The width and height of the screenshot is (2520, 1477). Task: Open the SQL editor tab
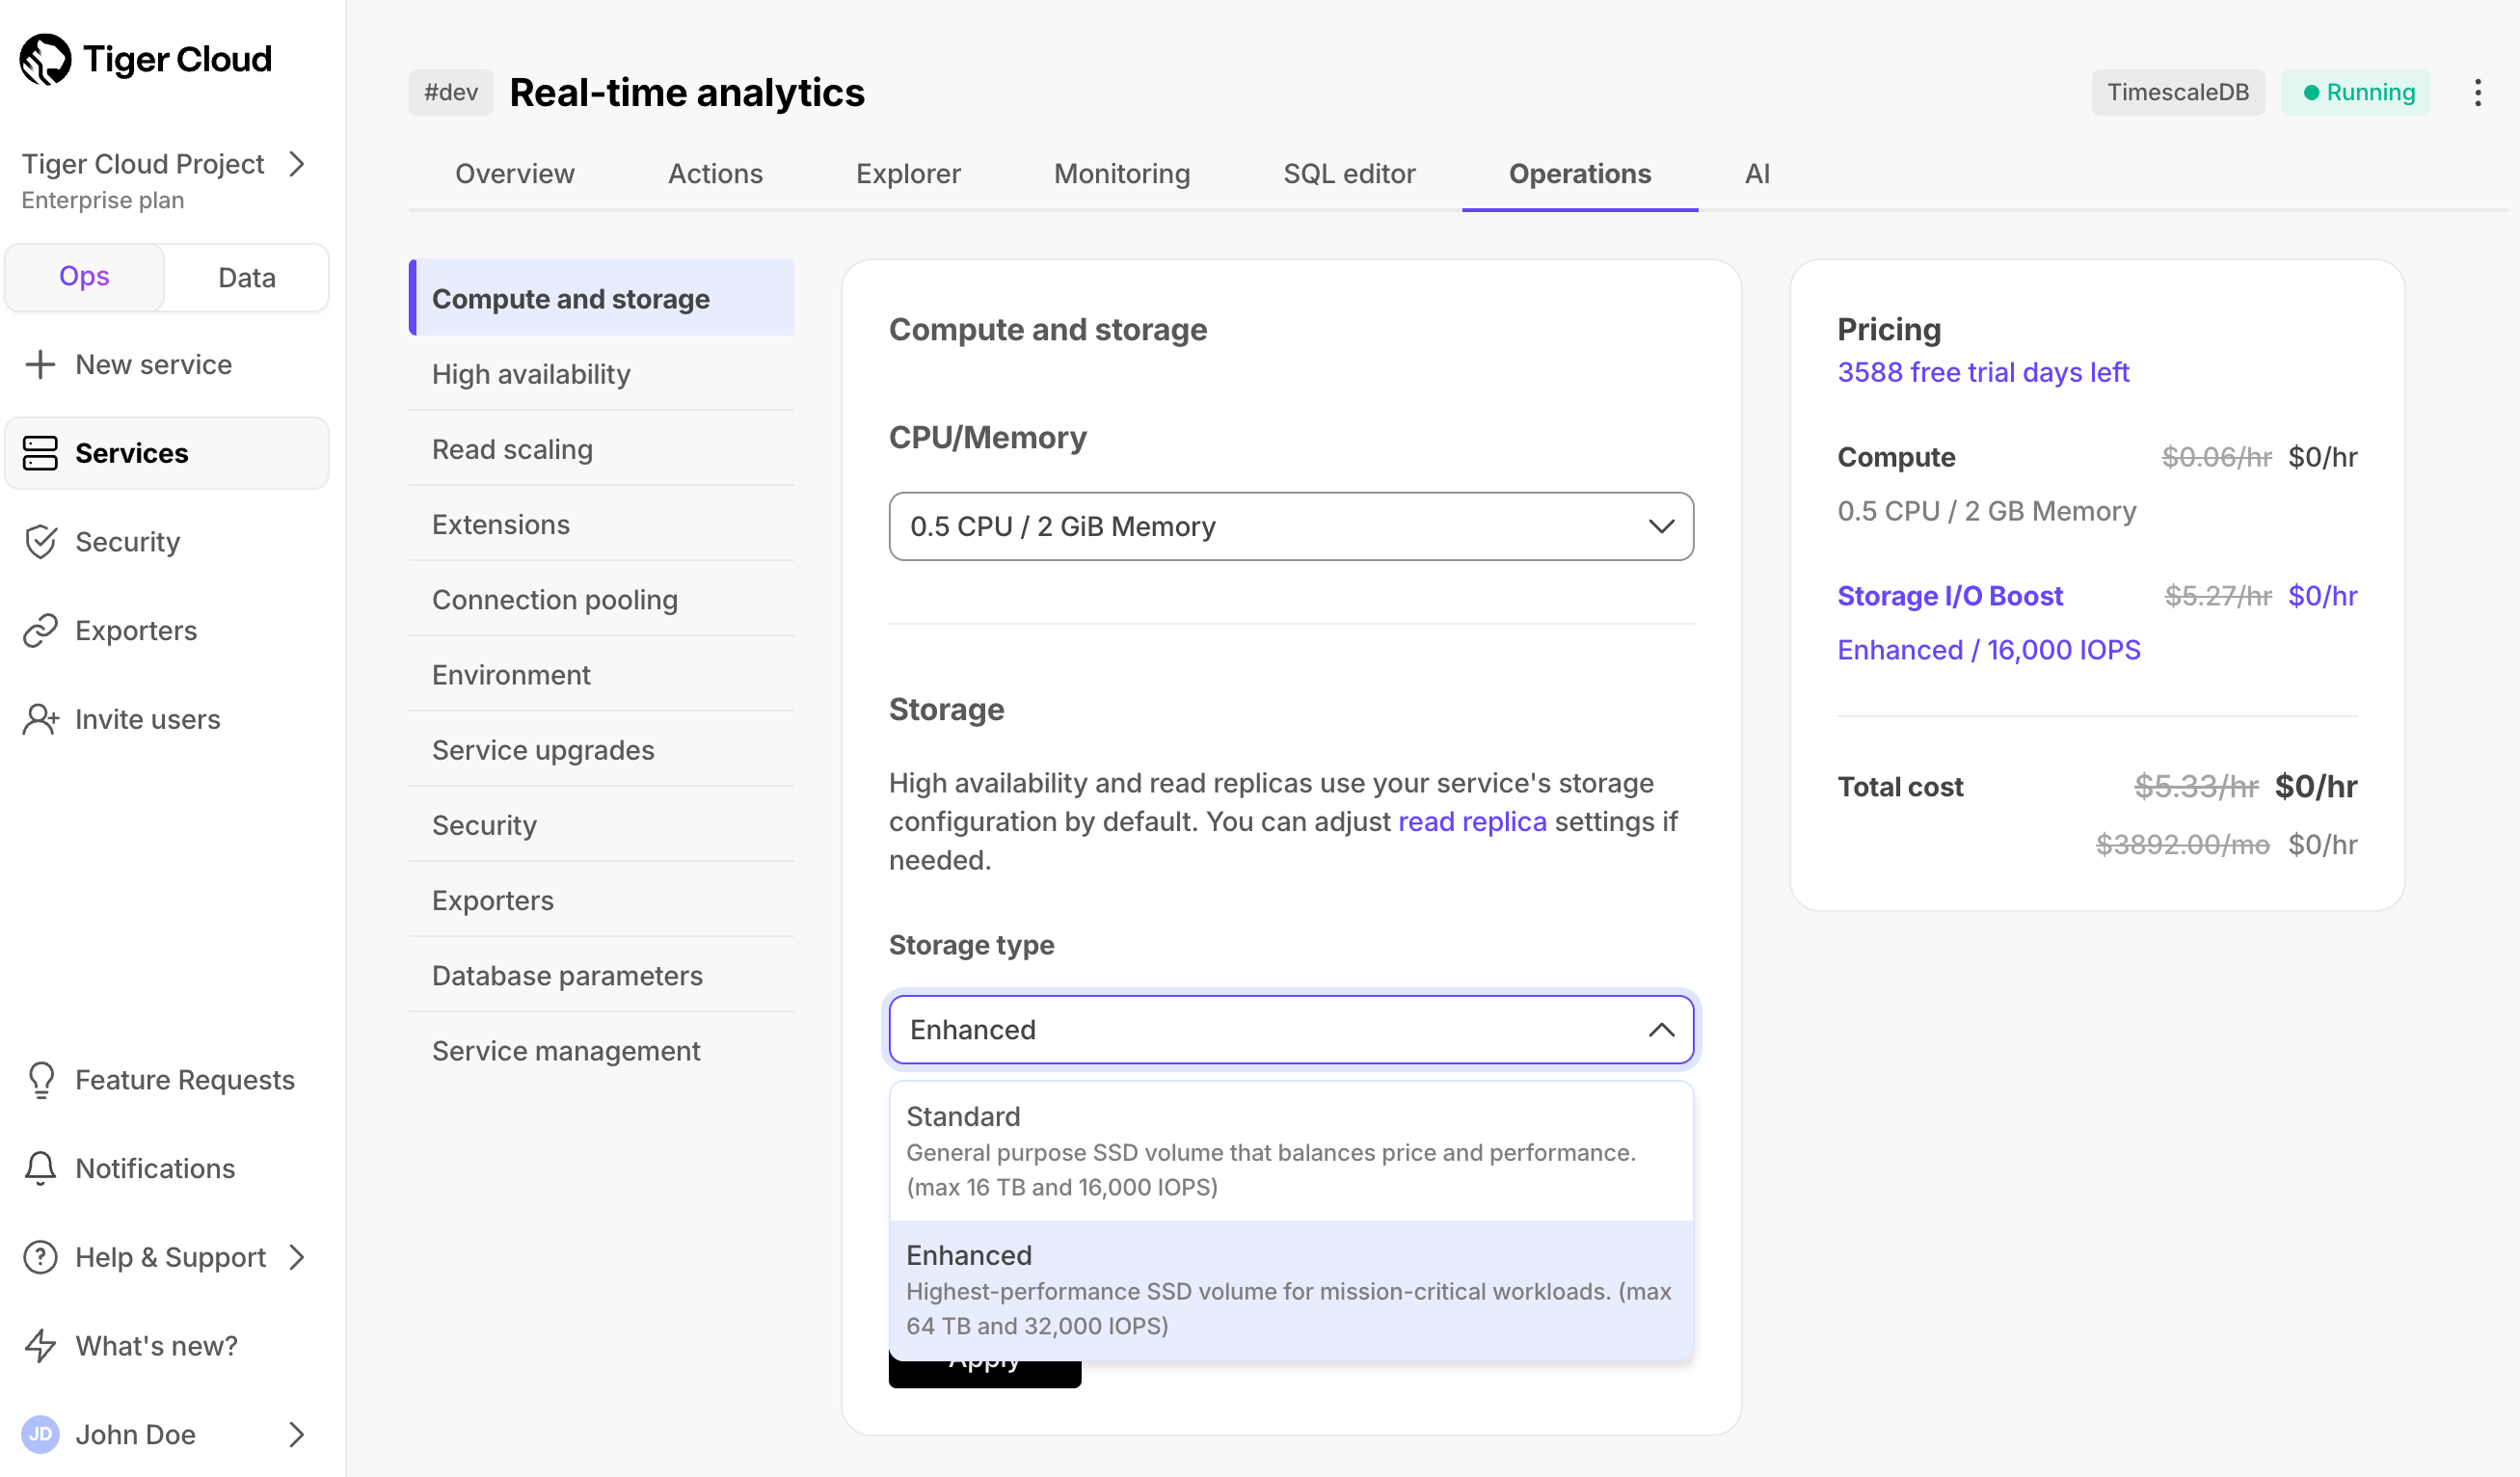coord(1349,174)
